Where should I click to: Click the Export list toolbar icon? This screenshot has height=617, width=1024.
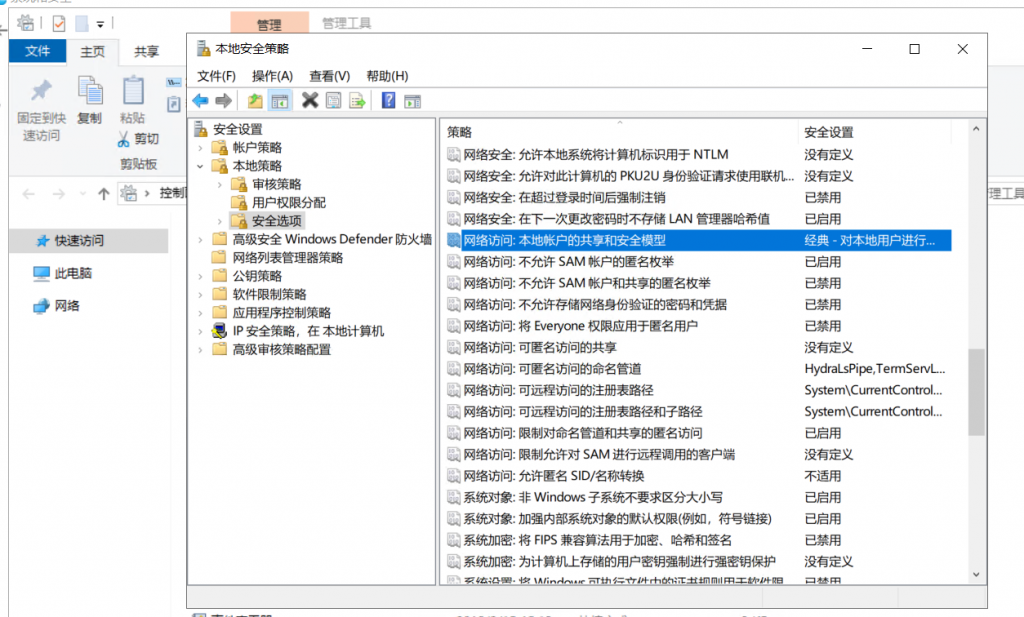tap(356, 100)
